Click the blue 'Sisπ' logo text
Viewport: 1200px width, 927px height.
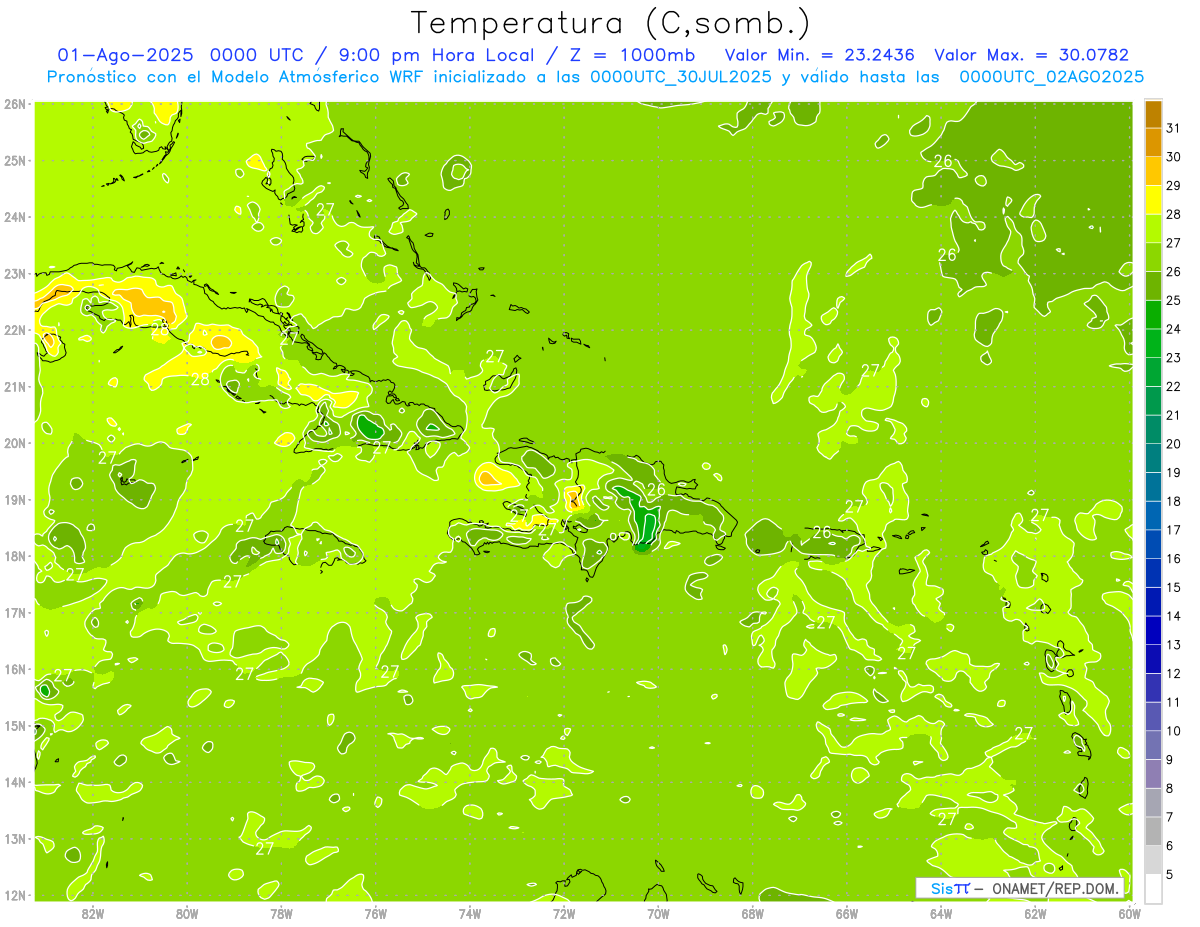pos(950,888)
